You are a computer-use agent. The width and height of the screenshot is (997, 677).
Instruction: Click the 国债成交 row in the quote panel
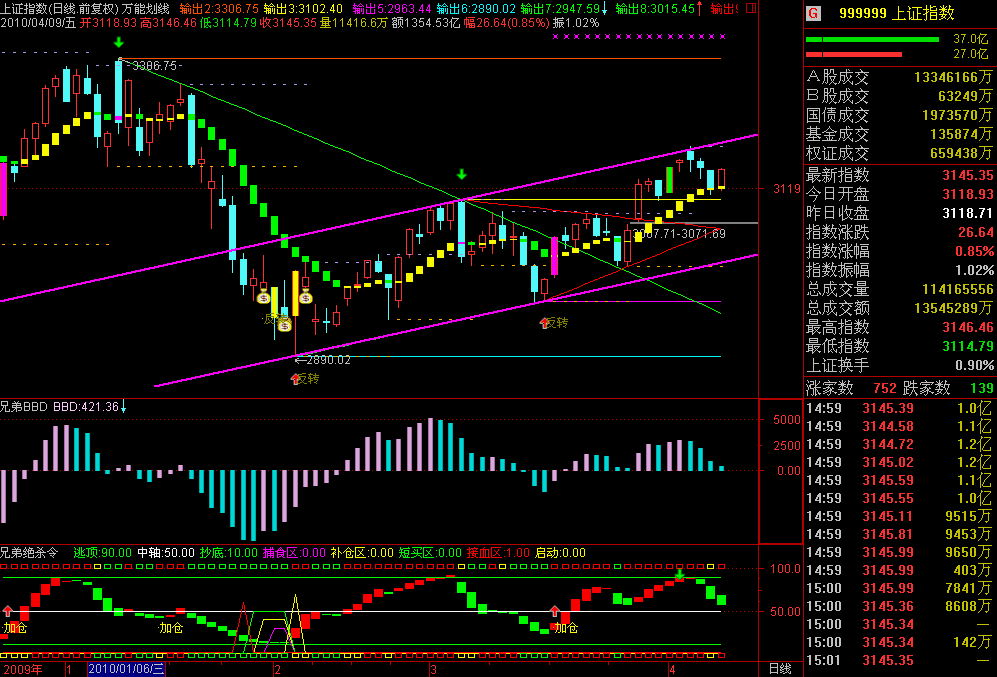point(900,116)
